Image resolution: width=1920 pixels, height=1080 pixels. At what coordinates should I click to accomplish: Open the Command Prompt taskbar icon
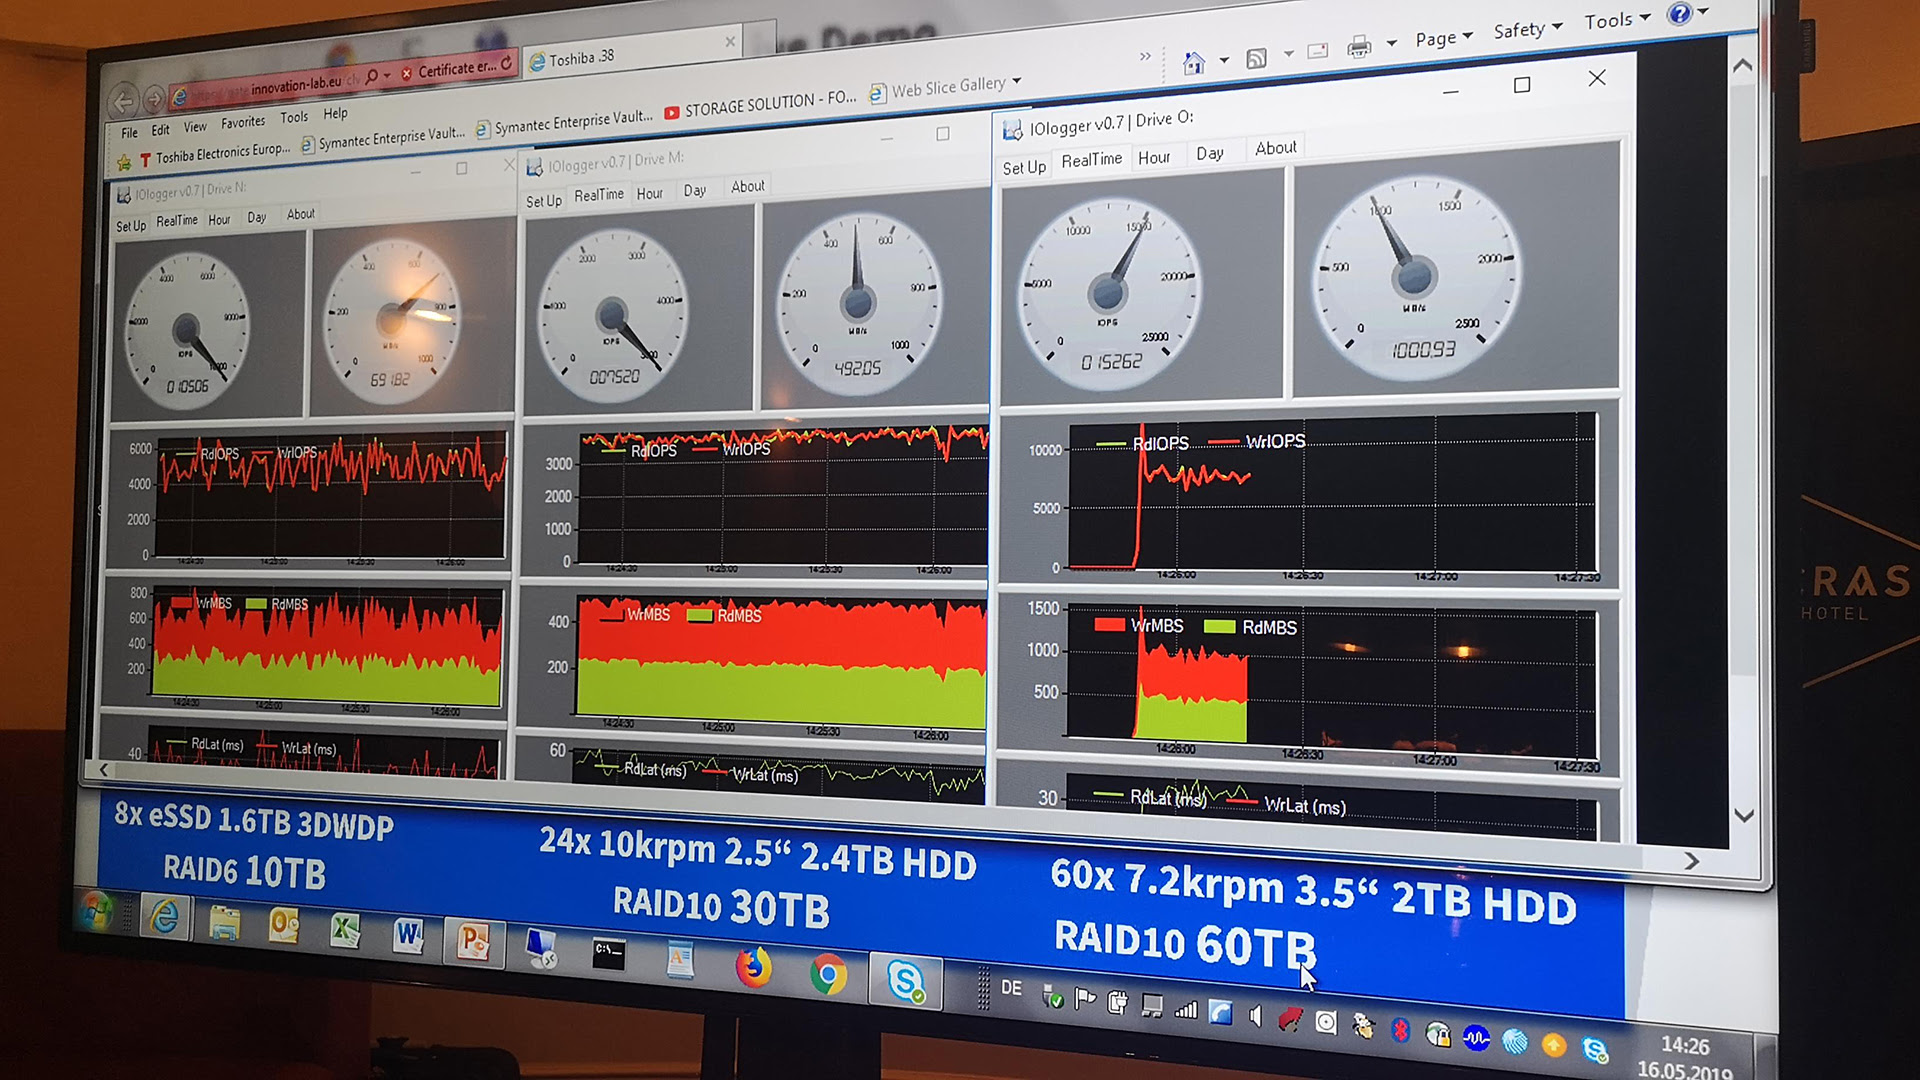point(608,953)
